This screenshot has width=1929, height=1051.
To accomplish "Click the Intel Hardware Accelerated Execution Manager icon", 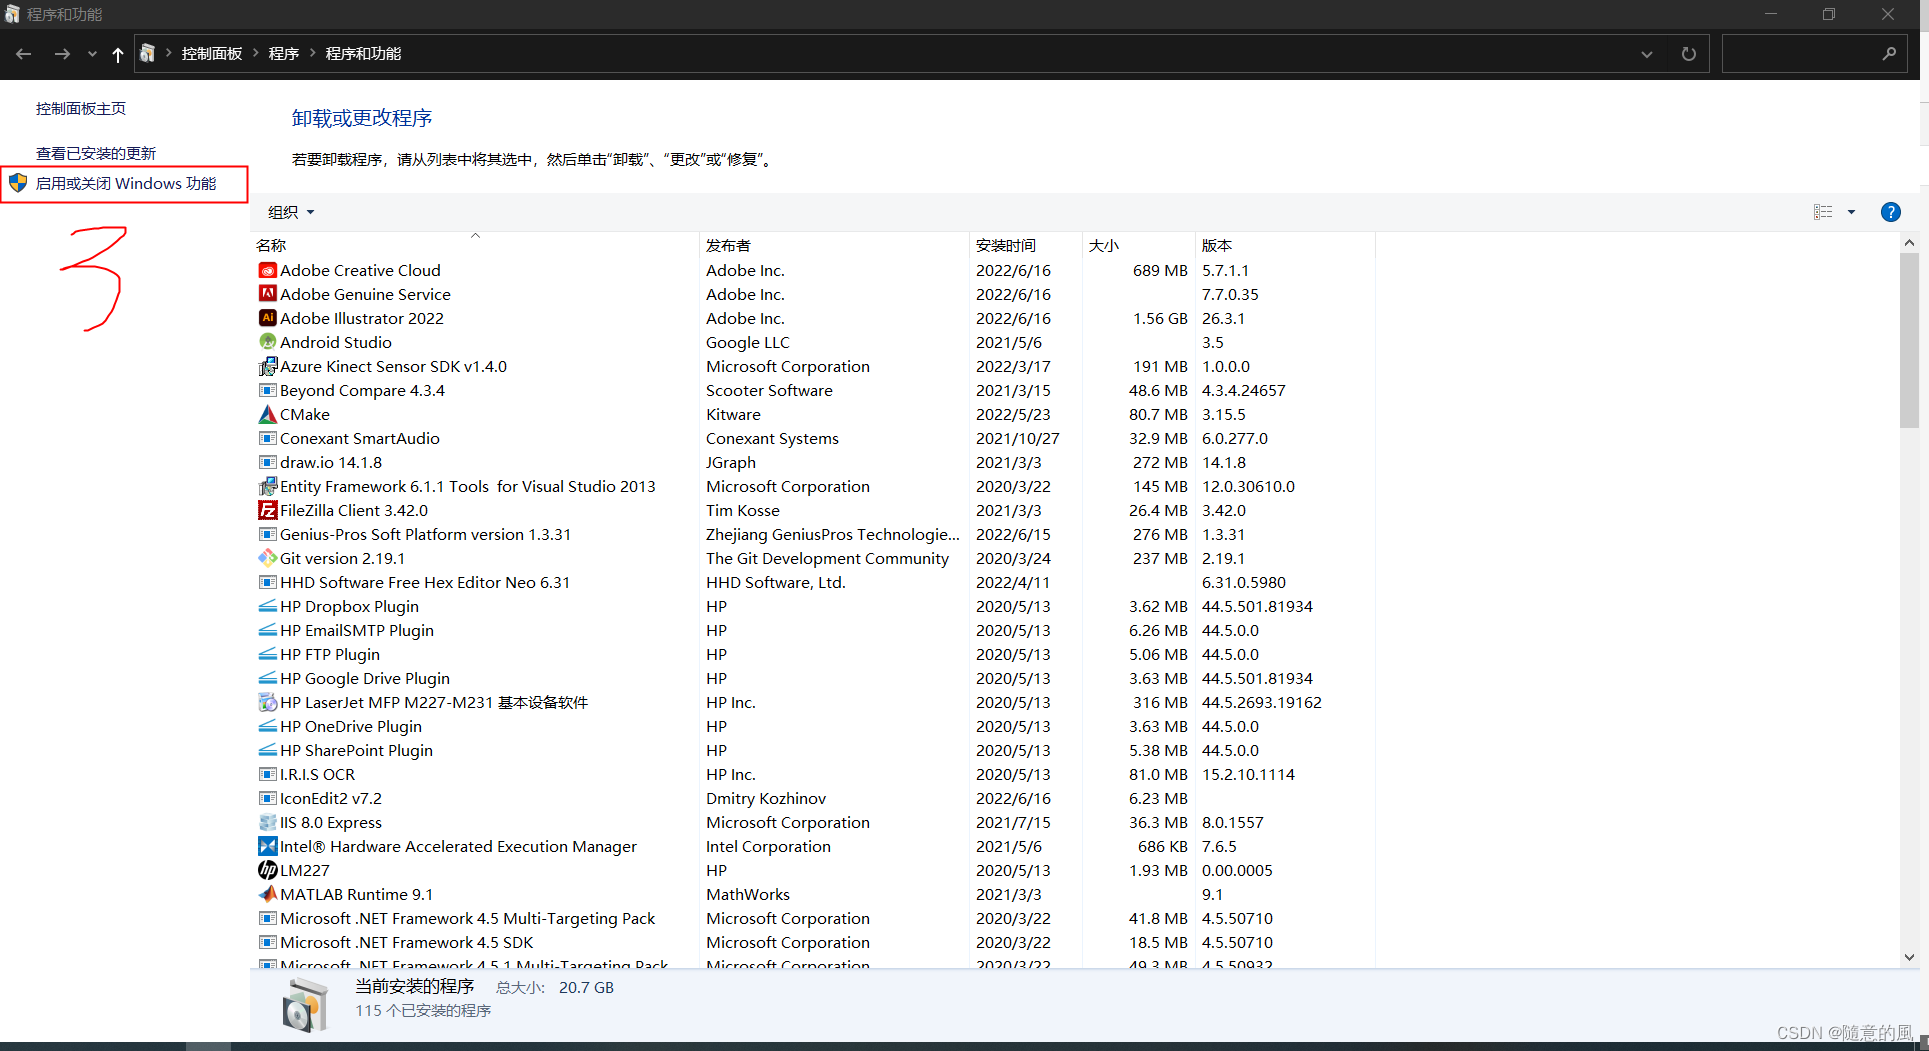I will click(267, 846).
